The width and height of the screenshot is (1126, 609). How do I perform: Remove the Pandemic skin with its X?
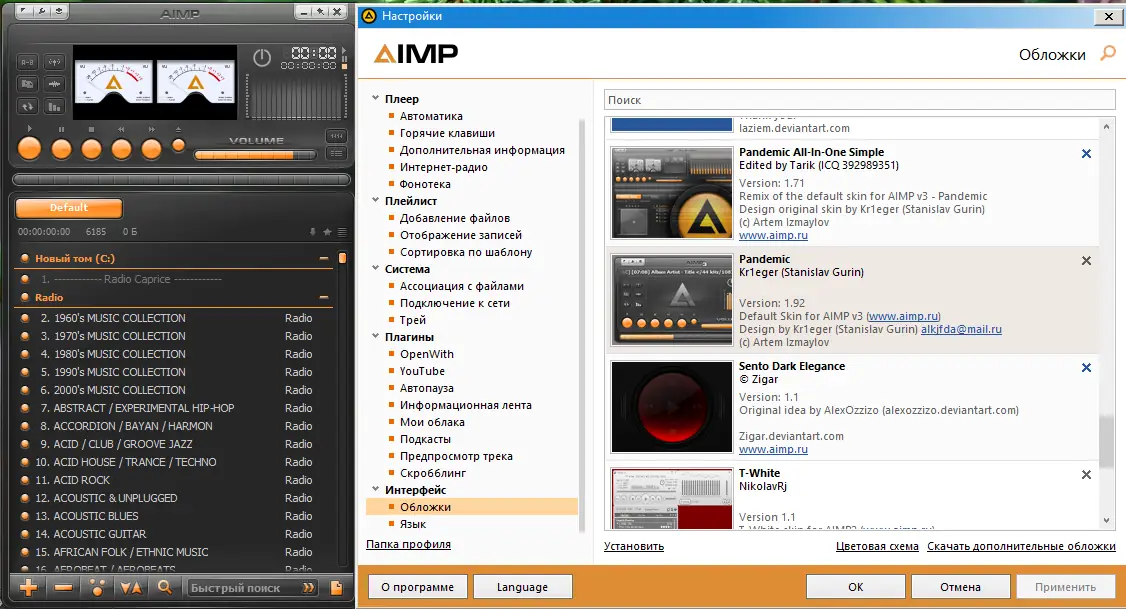coord(1086,260)
